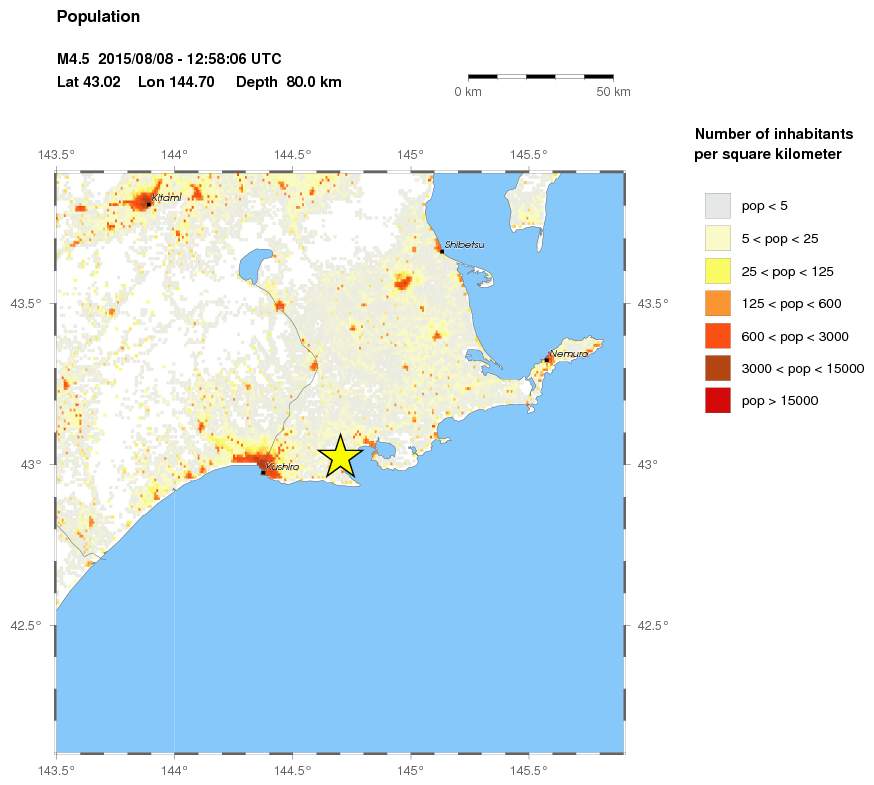Viewport: 874px width, 785px height.
Task: Click the Kitami city square marker
Action: (148, 203)
